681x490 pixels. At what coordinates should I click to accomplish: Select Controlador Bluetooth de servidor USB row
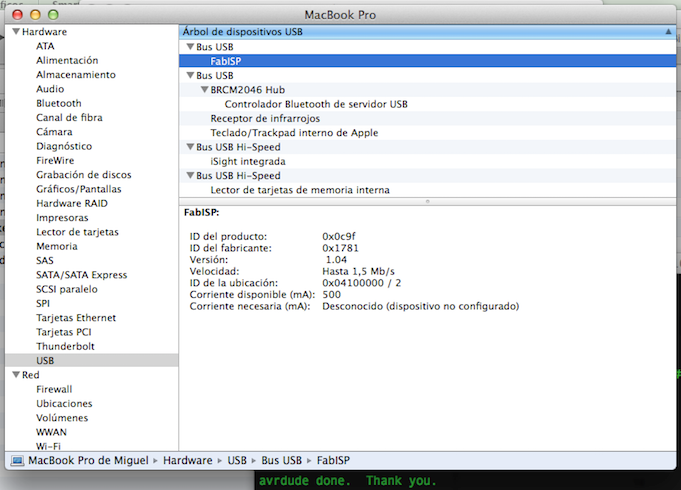[x=427, y=104]
